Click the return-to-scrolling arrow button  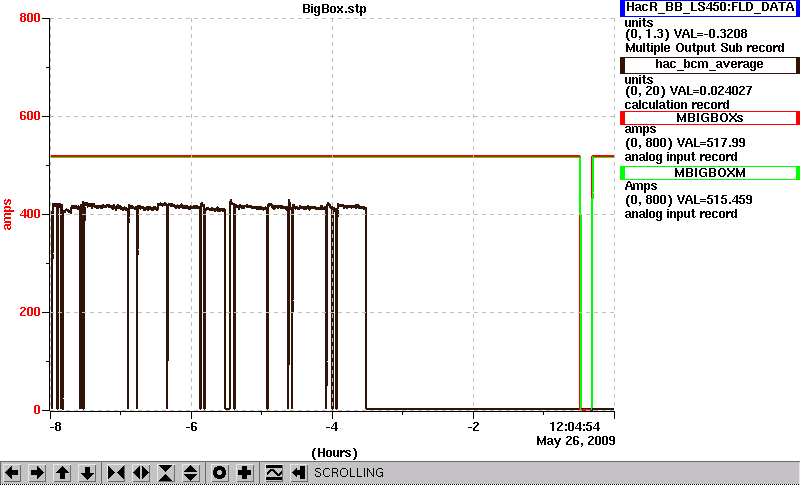298,473
